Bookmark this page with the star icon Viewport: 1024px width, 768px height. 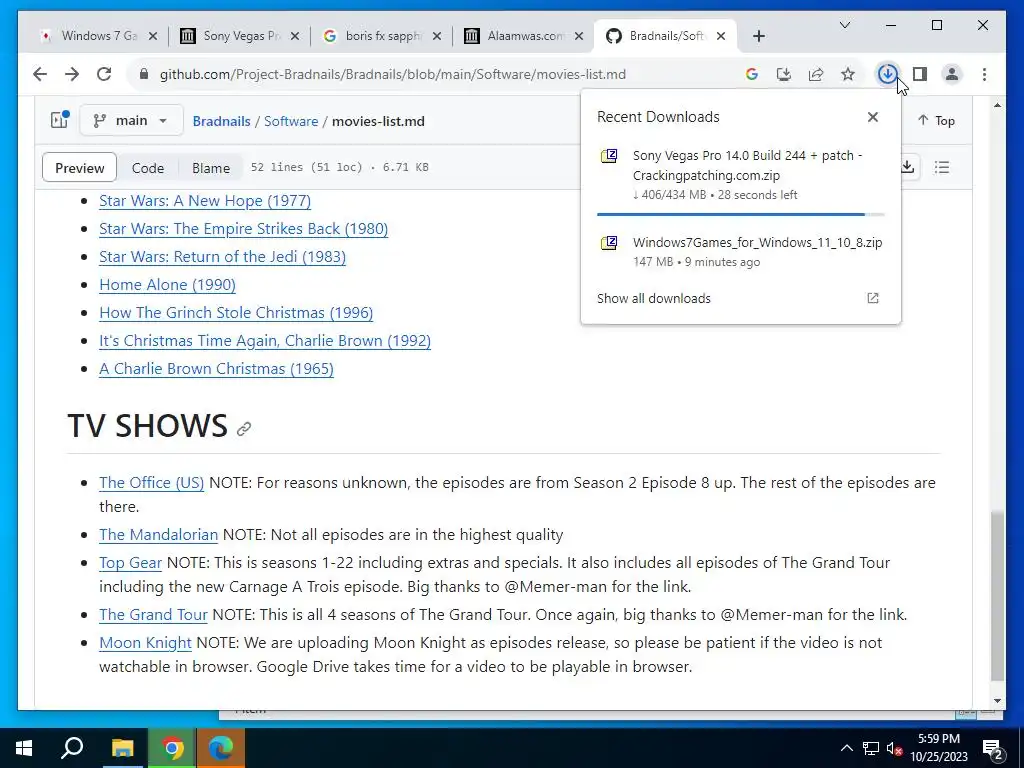(x=848, y=74)
